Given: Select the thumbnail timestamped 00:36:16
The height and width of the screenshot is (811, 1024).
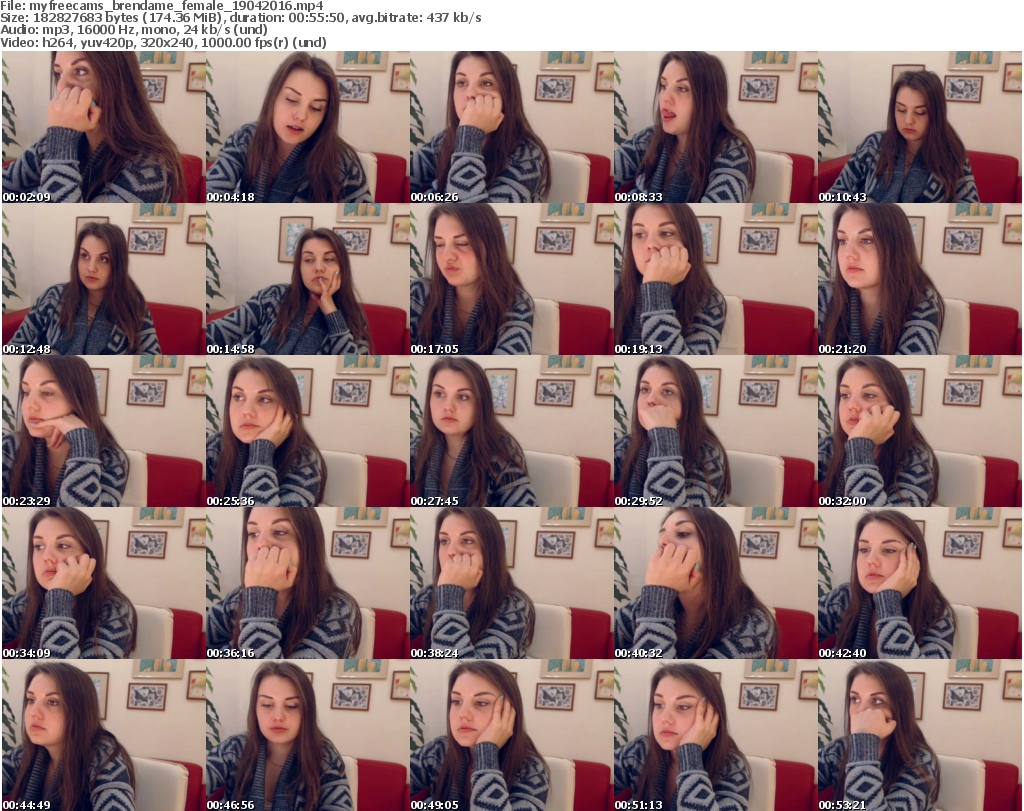Looking at the screenshot, I should tap(308, 583).
